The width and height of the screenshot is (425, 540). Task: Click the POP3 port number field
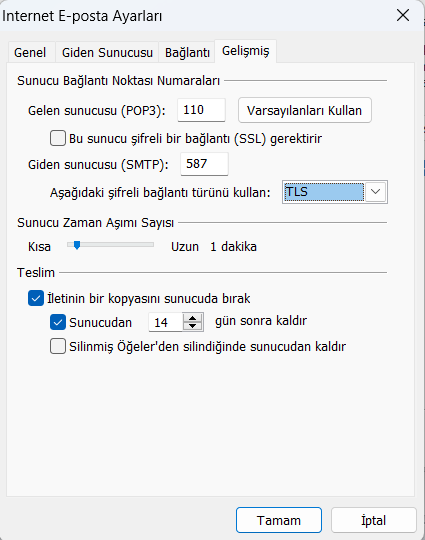pyautogui.click(x=201, y=110)
